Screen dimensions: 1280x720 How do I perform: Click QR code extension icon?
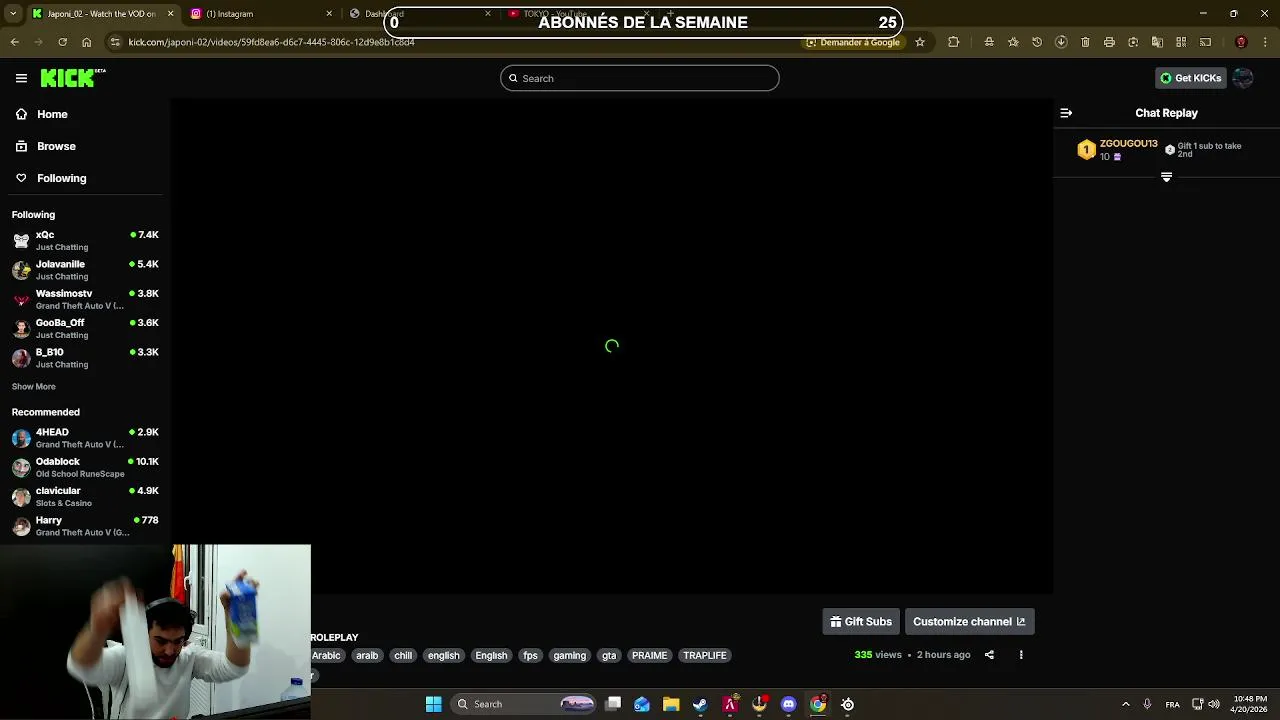1181,42
